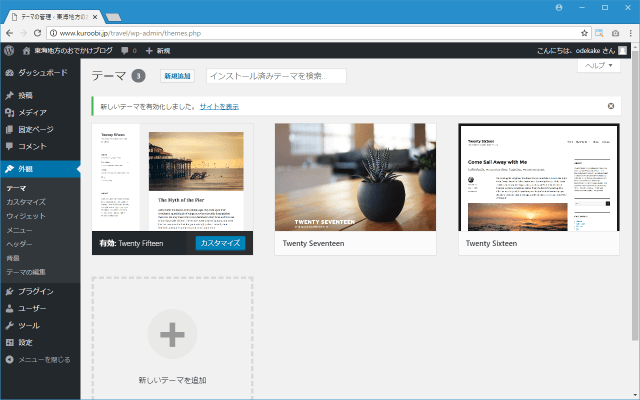The image size is (640, 400).
Task: Open the comments bubble in admin bar
Action: click(x=124, y=51)
